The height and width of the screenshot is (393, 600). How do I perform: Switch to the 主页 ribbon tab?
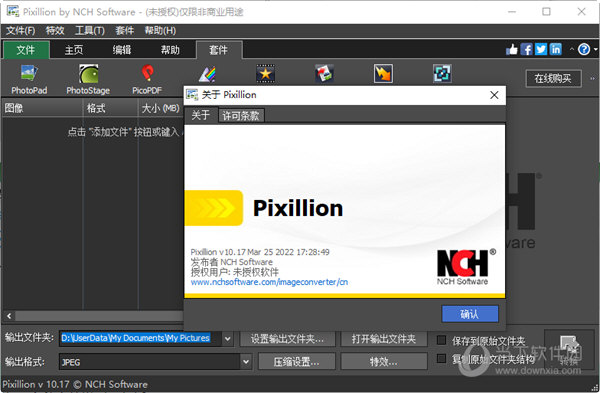pos(74,50)
